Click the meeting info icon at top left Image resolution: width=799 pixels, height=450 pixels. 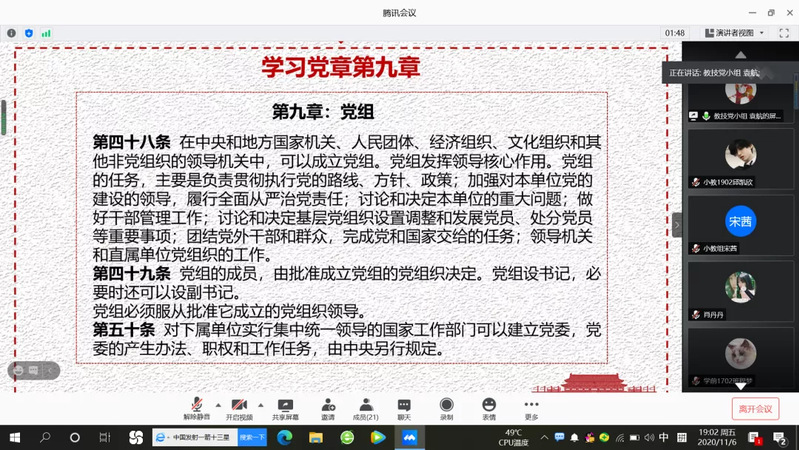coord(12,33)
